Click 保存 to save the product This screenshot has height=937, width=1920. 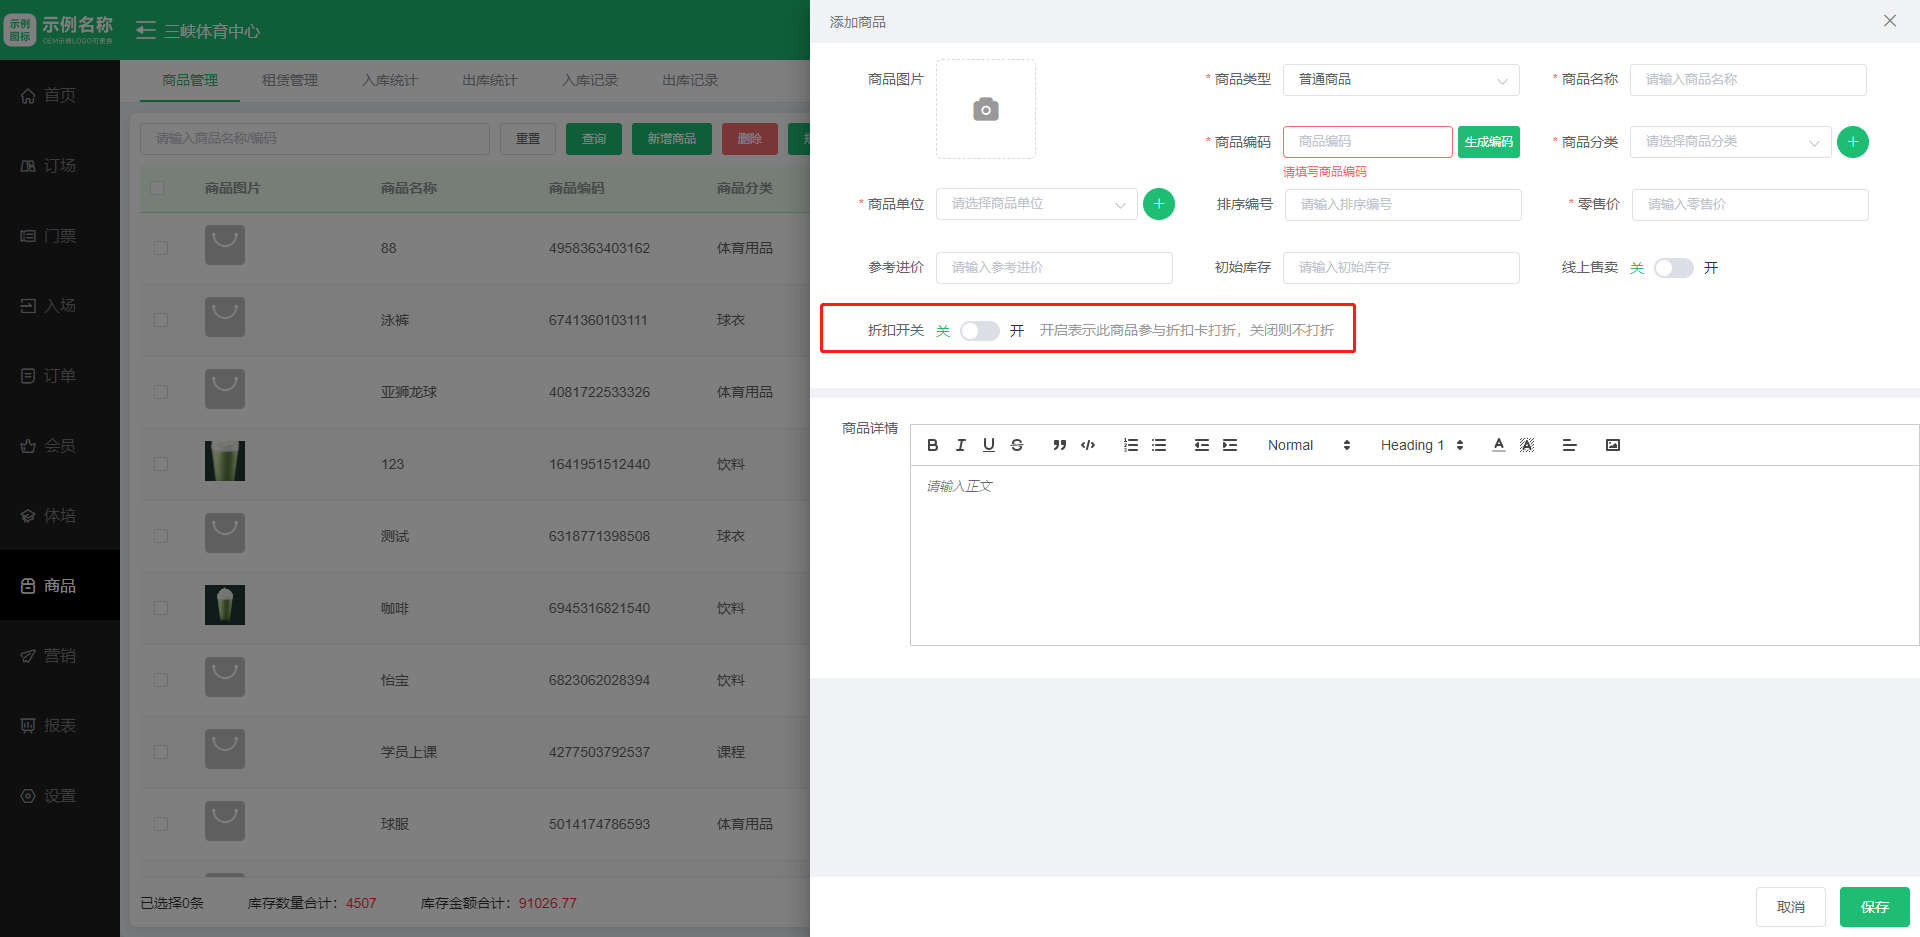pyautogui.click(x=1874, y=907)
